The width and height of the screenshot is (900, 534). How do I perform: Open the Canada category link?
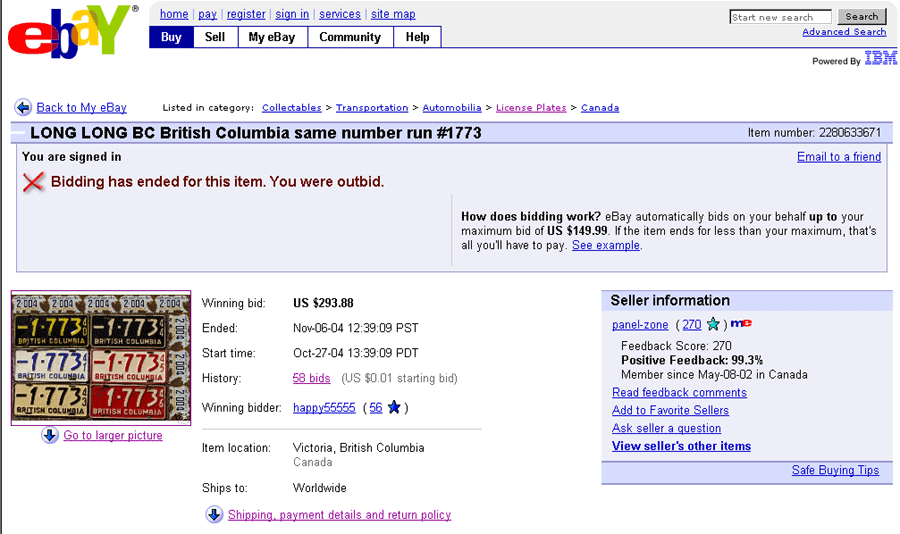pos(600,107)
